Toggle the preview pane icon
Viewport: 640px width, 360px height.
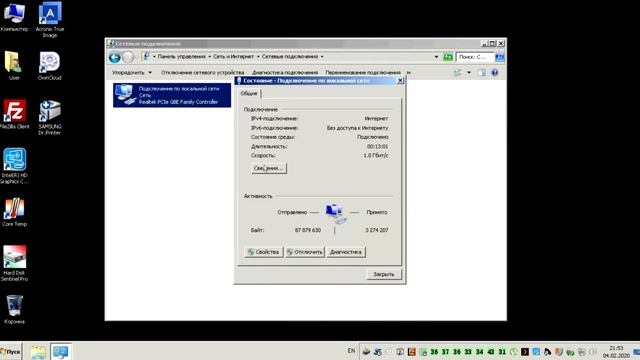point(482,73)
